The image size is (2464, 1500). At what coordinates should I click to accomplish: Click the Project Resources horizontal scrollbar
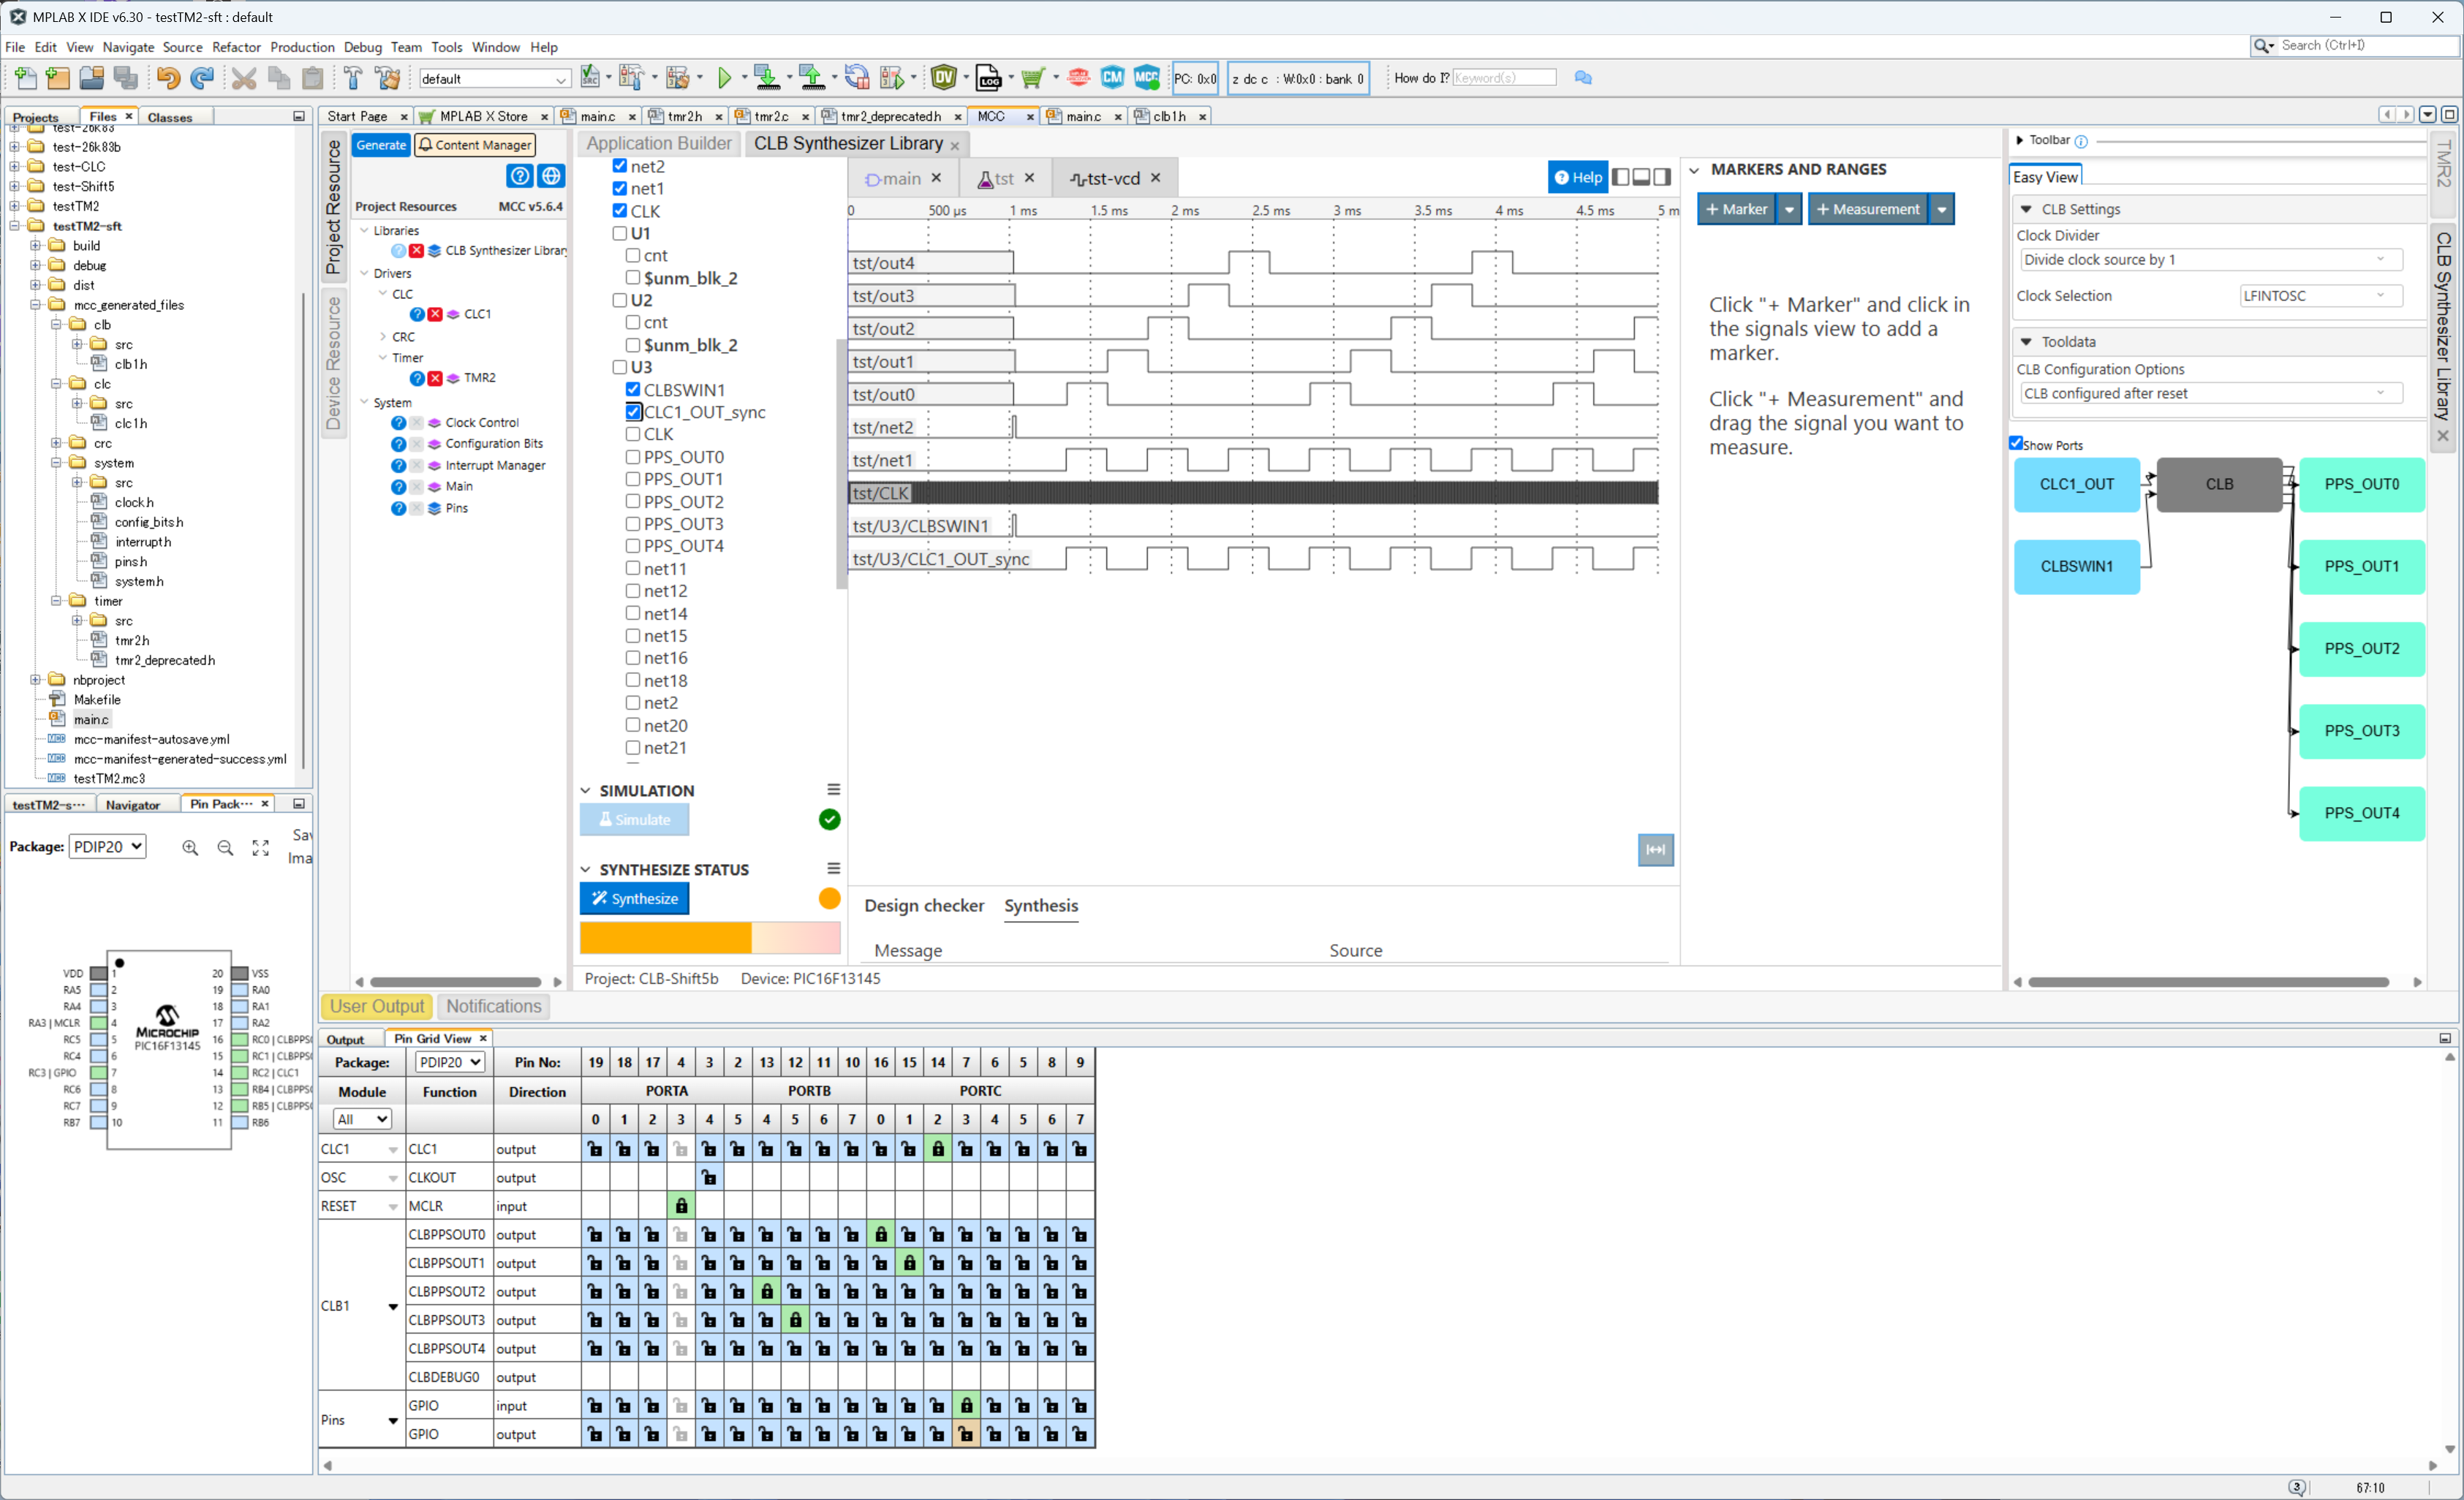click(x=456, y=983)
